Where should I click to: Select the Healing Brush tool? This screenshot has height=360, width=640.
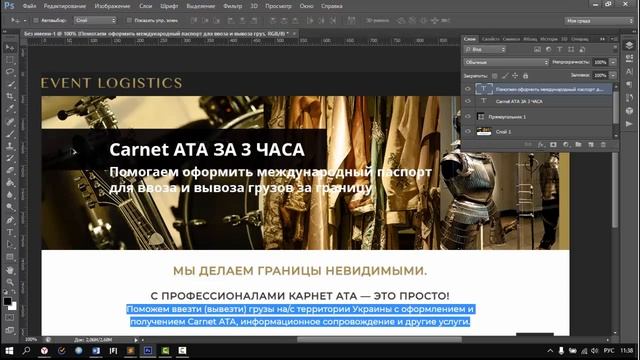(10, 122)
